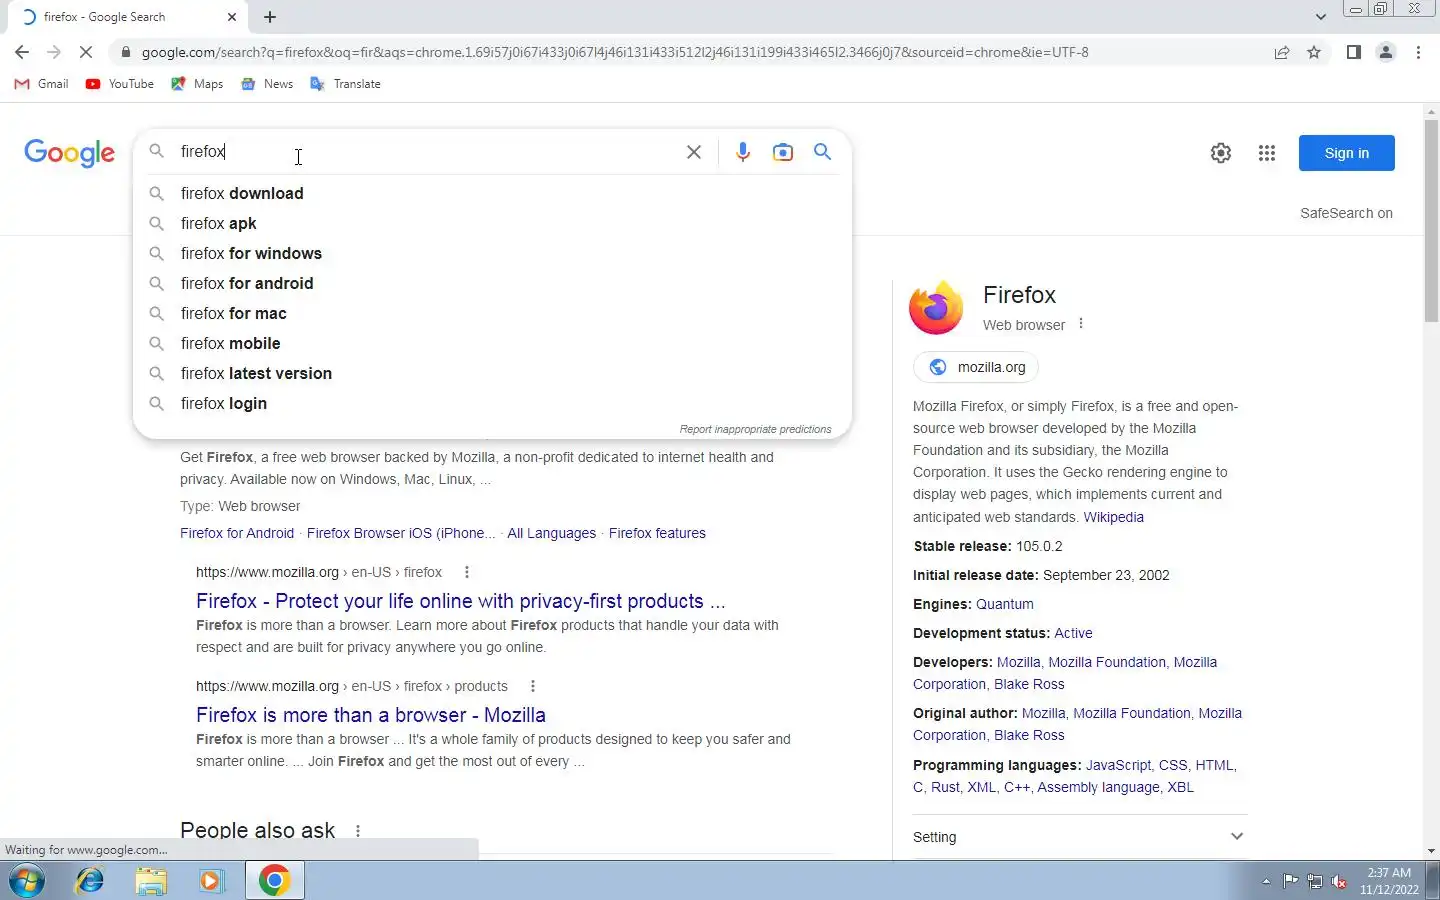Select suggestion firefox mobile
1440x900 pixels.
[x=492, y=343]
